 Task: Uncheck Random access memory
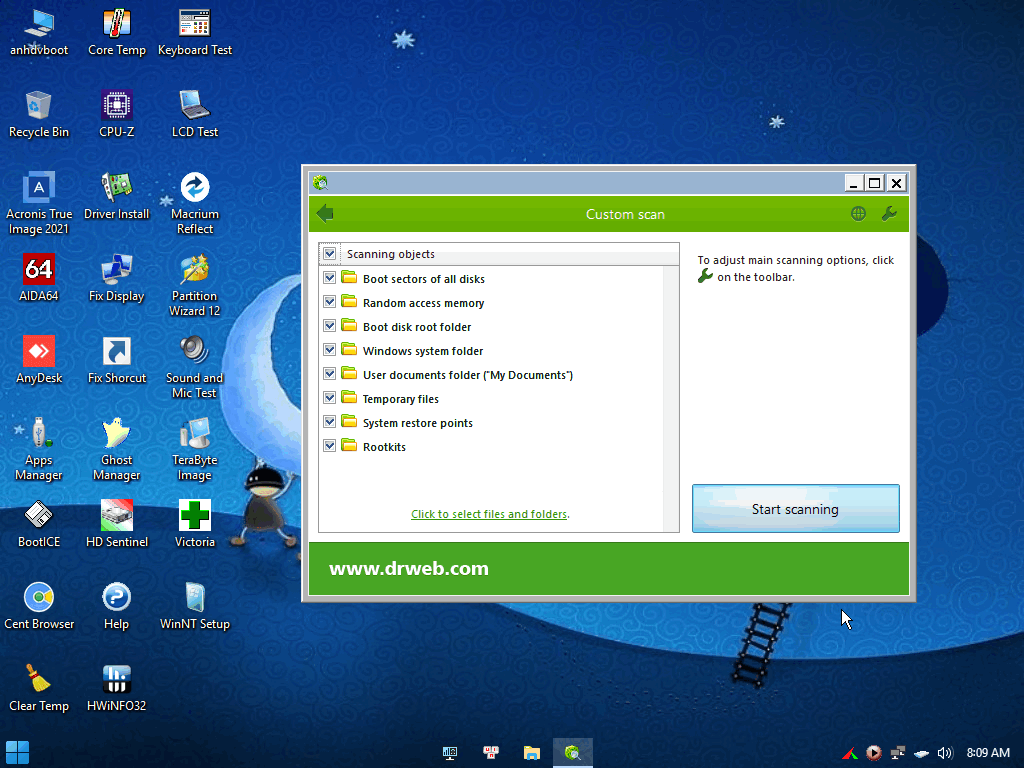click(330, 302)
